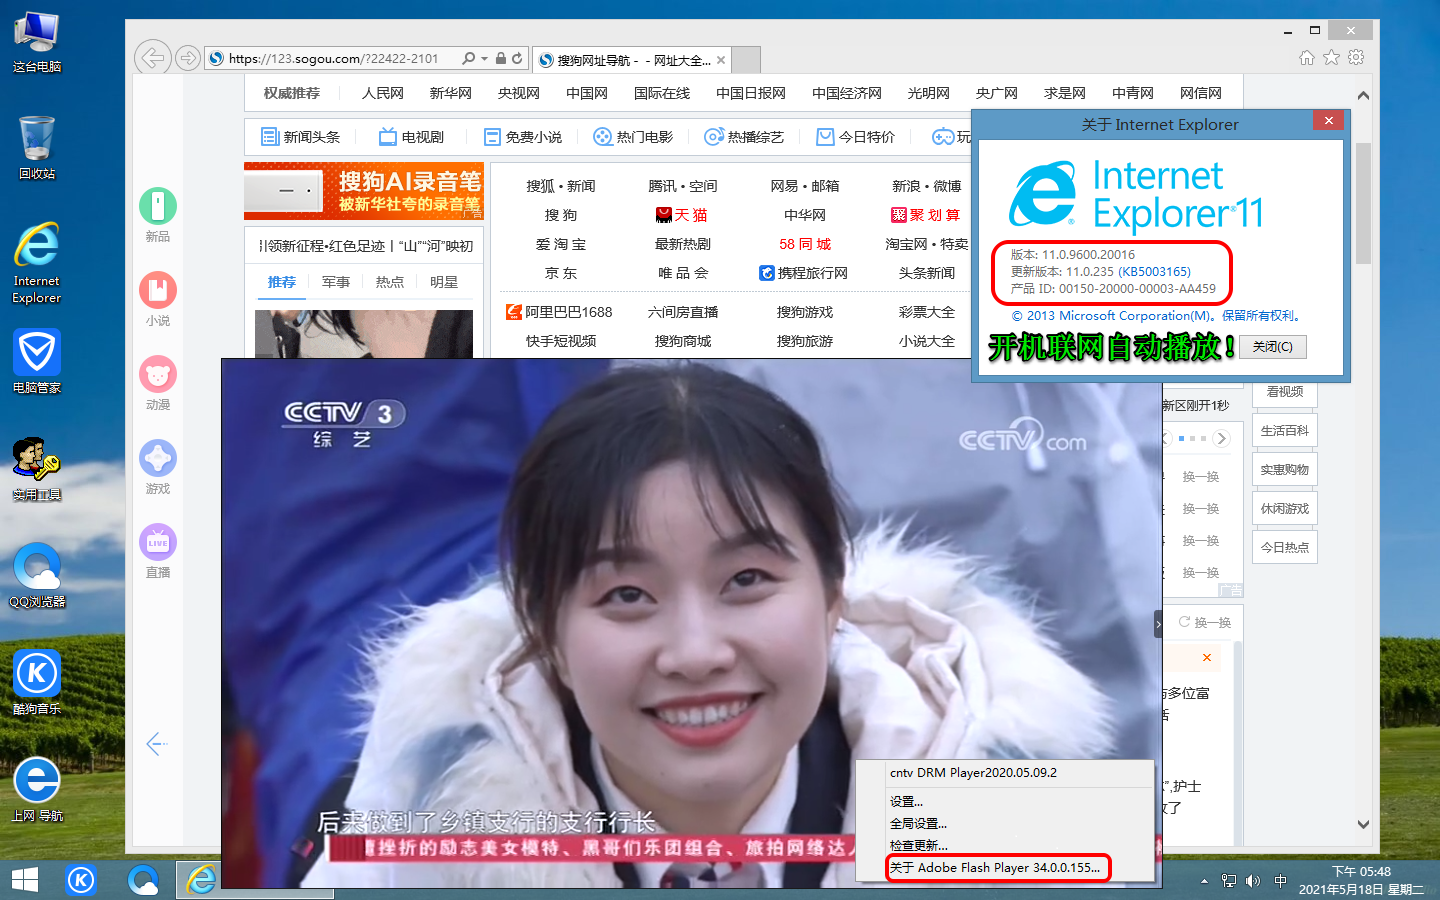Open 上网导航 desktop shortcut
This screenshot has width=1440, height=900.
click(x=37, y=790)
